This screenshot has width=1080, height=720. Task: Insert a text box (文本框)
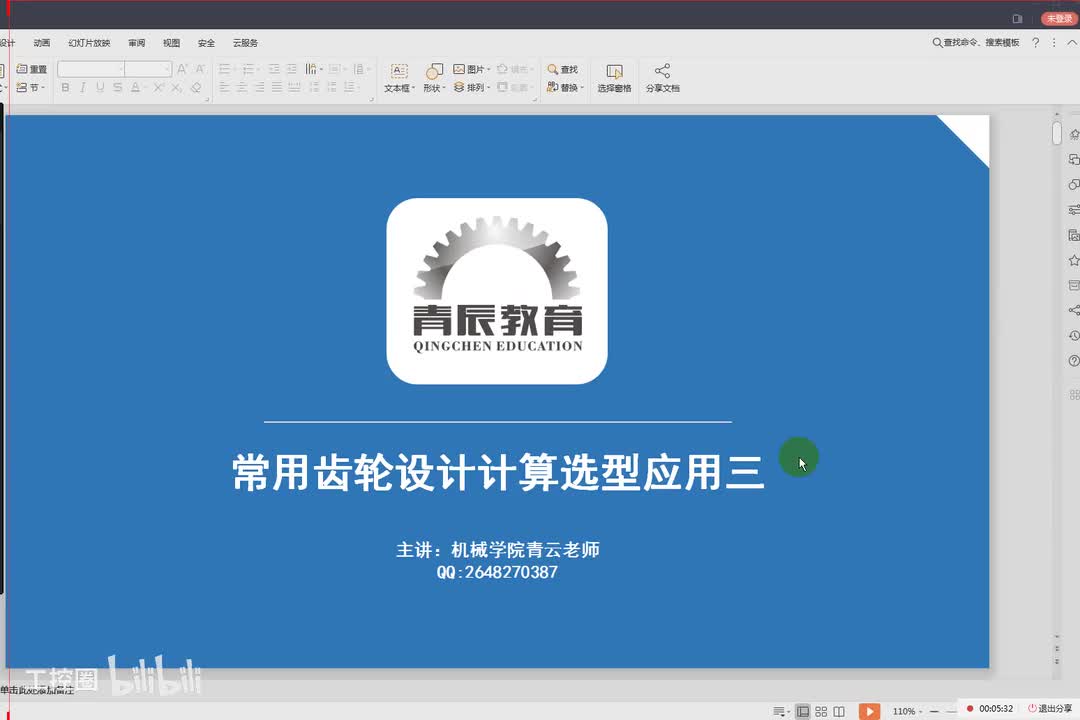click(x=399, y=78)
